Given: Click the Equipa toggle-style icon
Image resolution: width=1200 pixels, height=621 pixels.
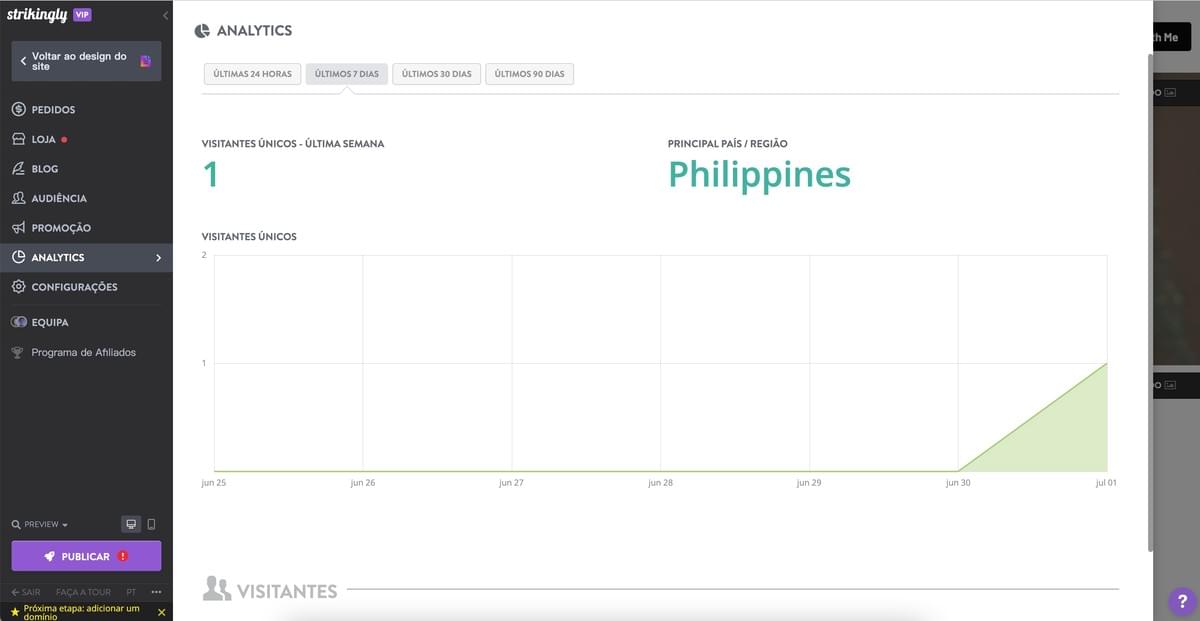Looking at the screenshot, I should 18,323.
